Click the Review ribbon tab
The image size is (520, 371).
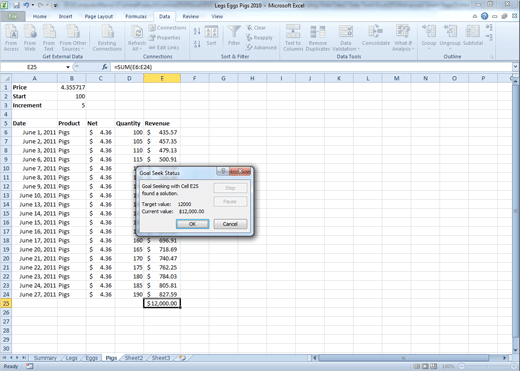[191, 16]
